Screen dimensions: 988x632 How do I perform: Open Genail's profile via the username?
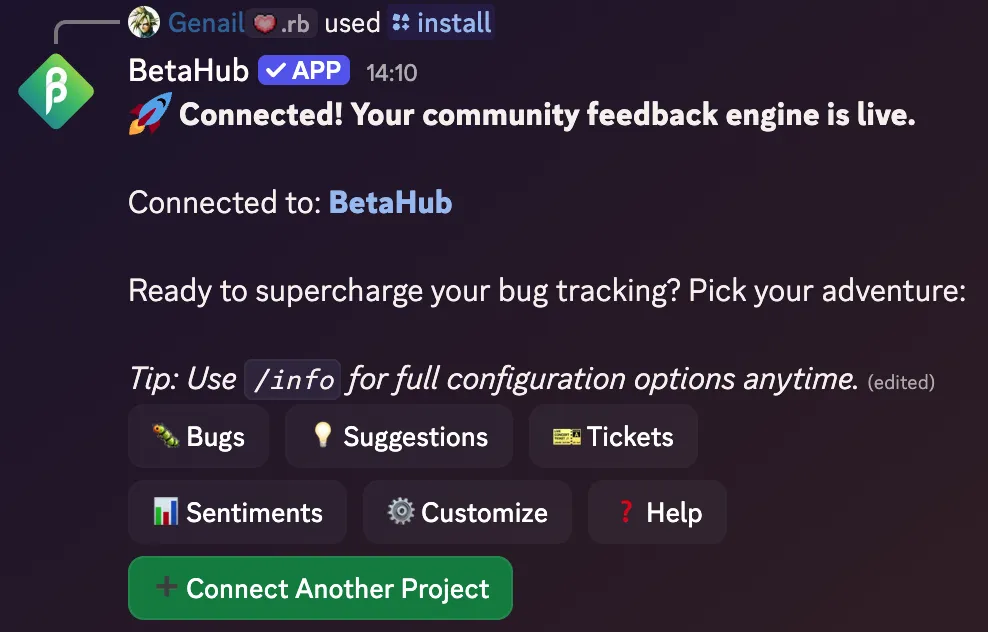click(x=207, y=22)
